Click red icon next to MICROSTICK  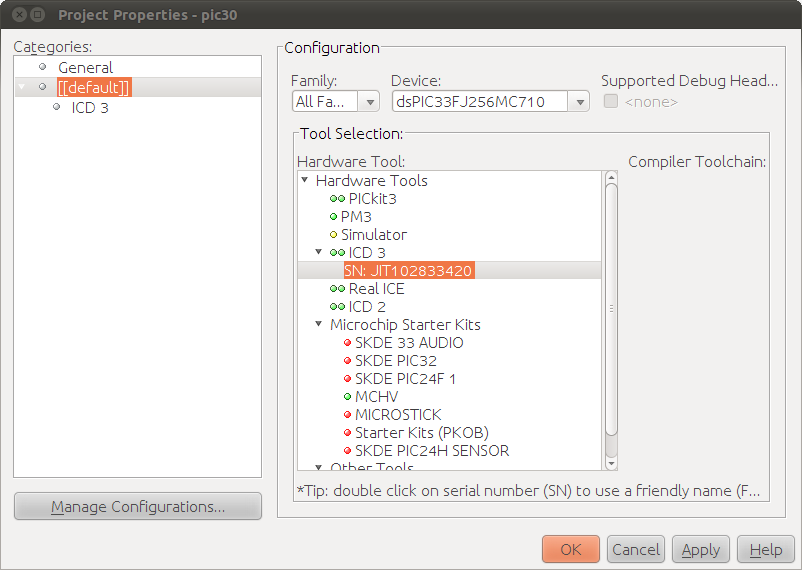[347, 414]
